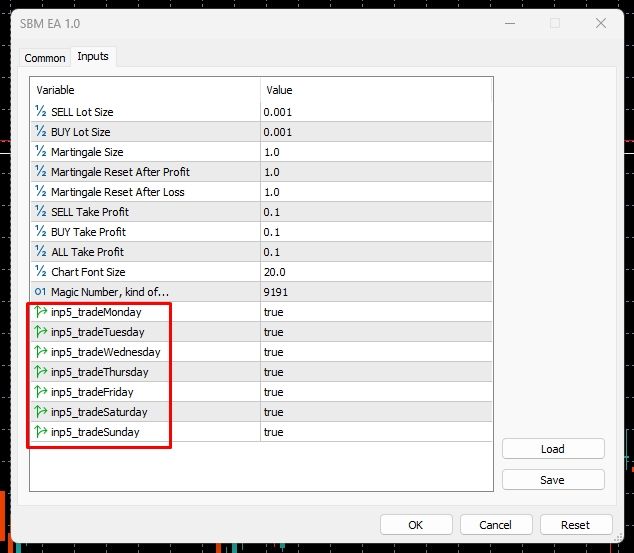Viewport: 634px width, 553px height.
Task: Select the 'Martingale Size' variable name
Action: point(87,152)
